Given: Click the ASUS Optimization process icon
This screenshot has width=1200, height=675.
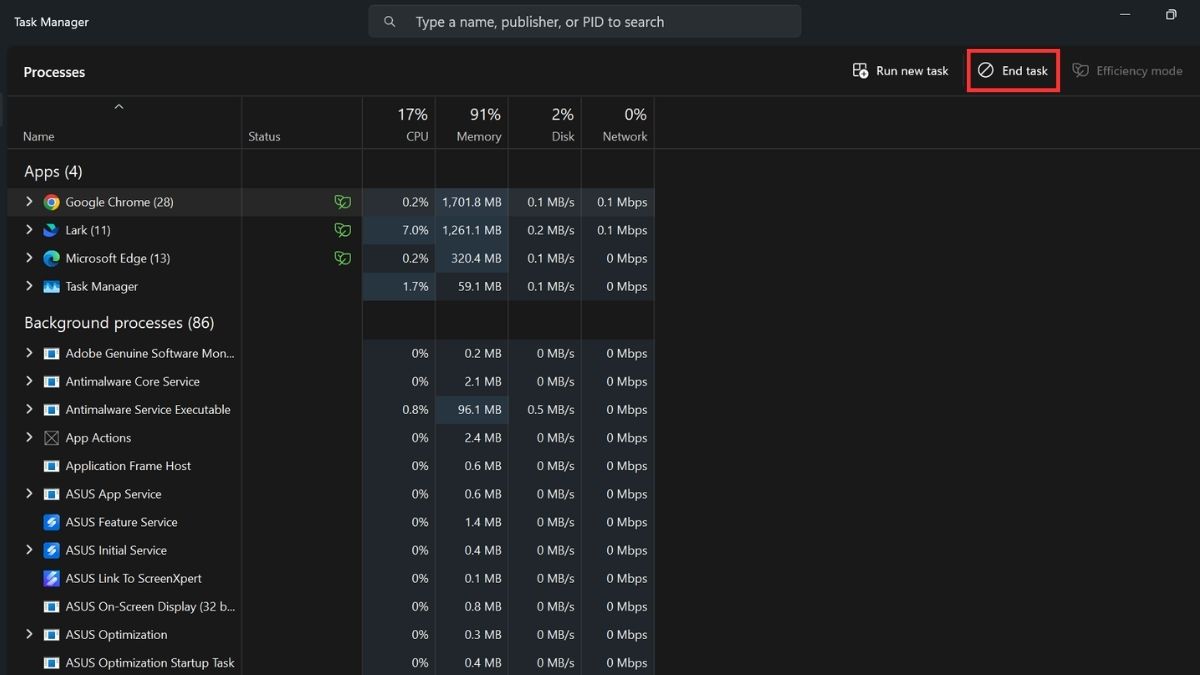Looking at the screenshot, I should [51, 634].
